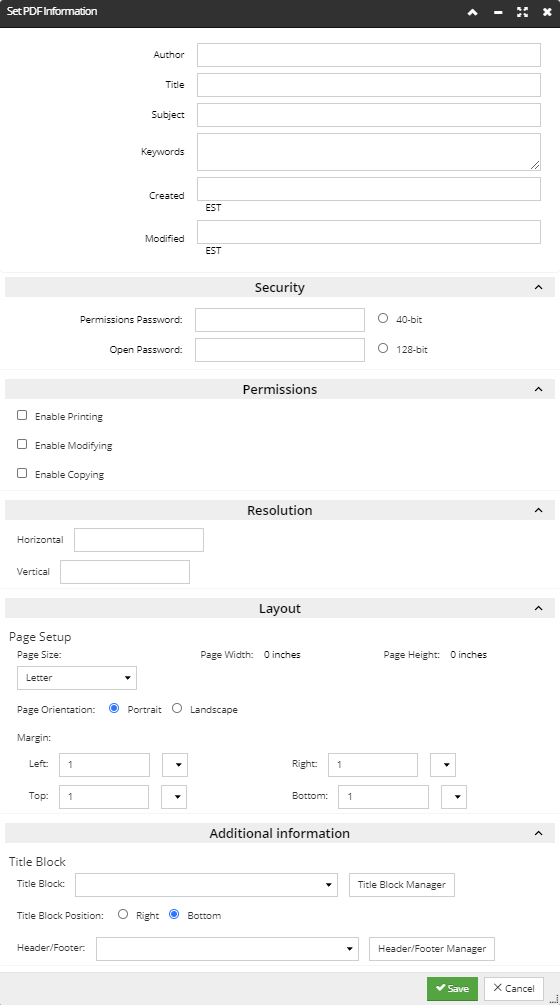Open the Header/Footer dropdown
Image resolution: width=560 pixels, height=1005 pixels.
tap(227, 949)
